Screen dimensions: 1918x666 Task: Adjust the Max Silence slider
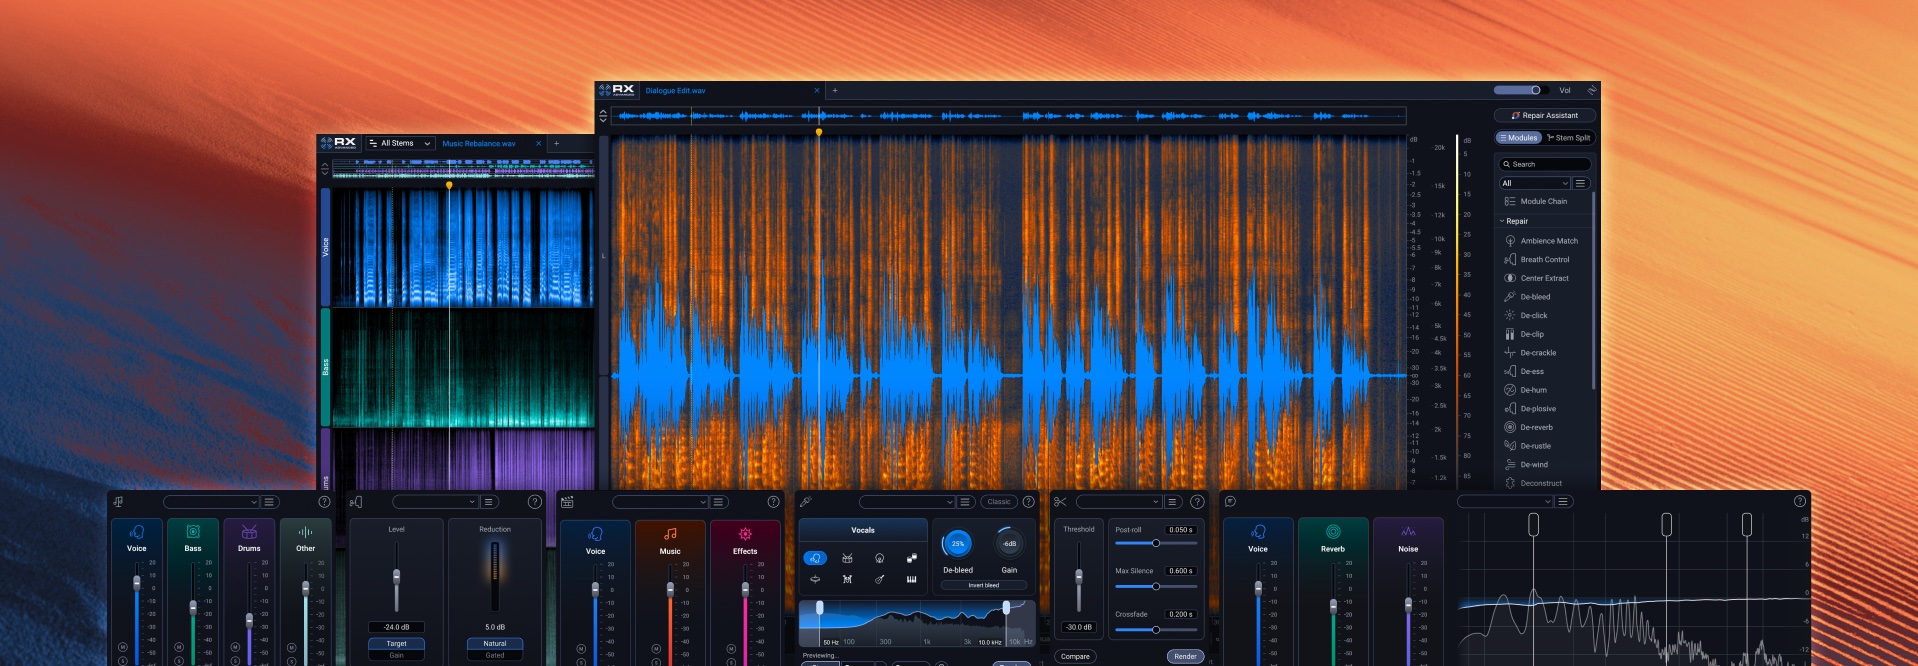[1155, 586]
